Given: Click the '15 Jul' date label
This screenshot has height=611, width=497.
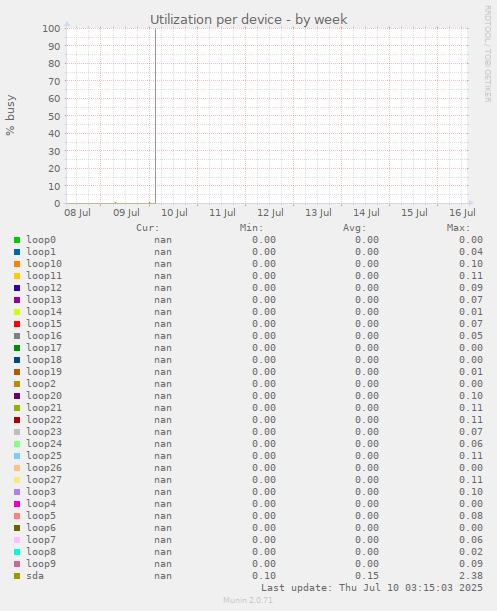Looking at the screenshot, I should coord(414,213).
